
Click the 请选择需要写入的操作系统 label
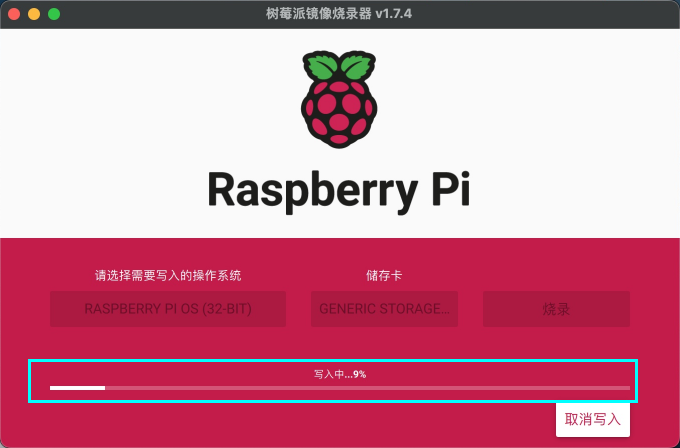168,275
